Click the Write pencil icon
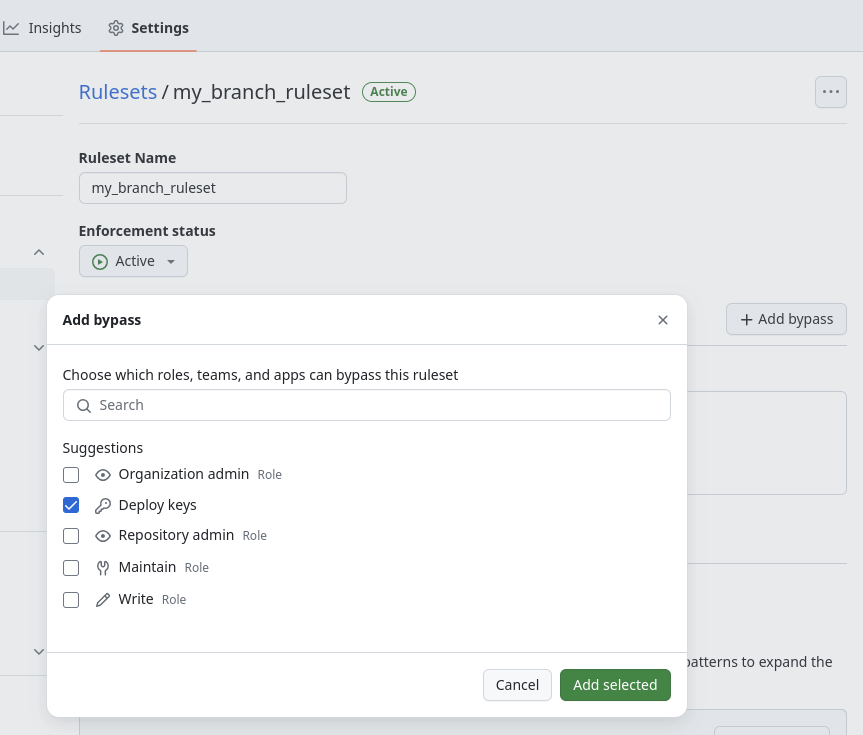Image resolution: width=863 pixels, height=735 pixels. (103, 600)
